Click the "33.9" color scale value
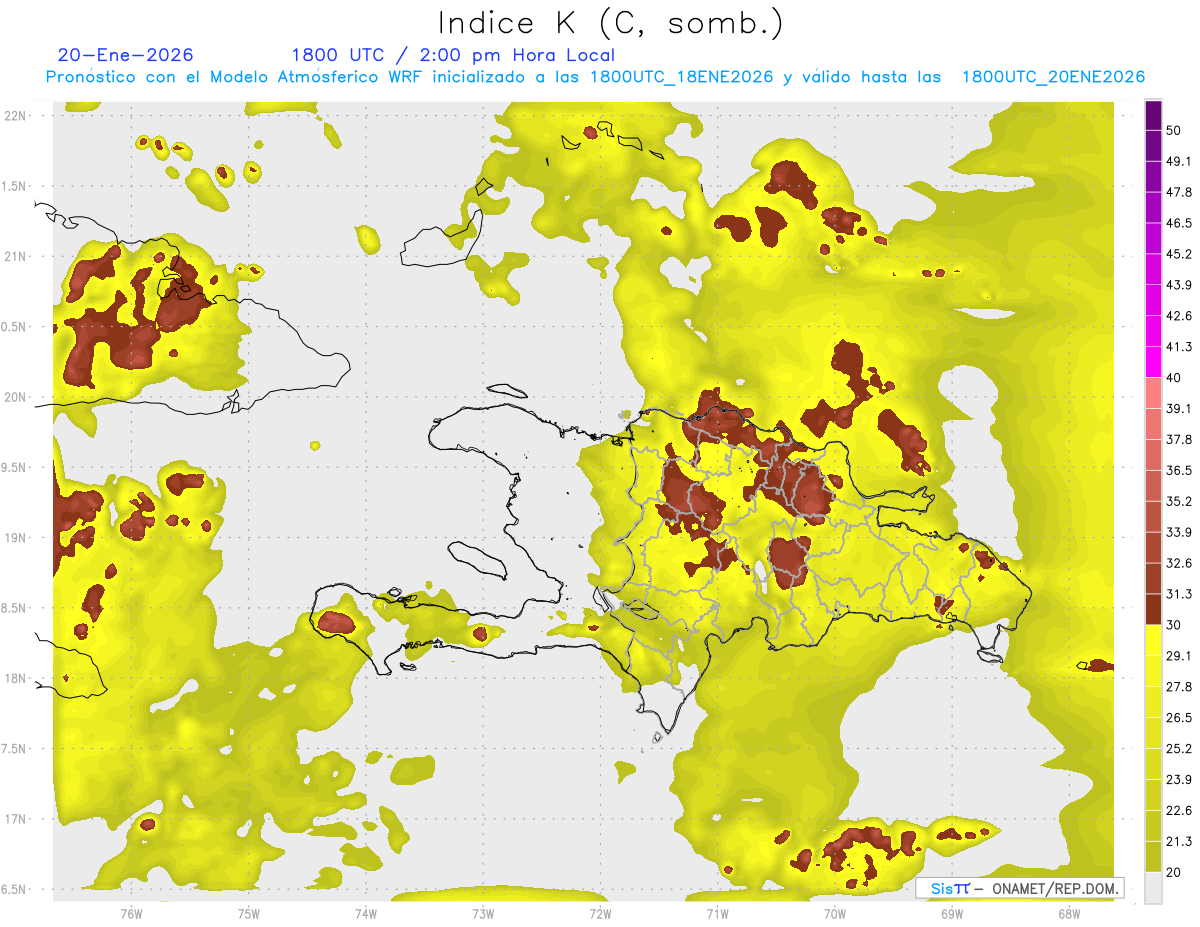 click(1179, 532)
